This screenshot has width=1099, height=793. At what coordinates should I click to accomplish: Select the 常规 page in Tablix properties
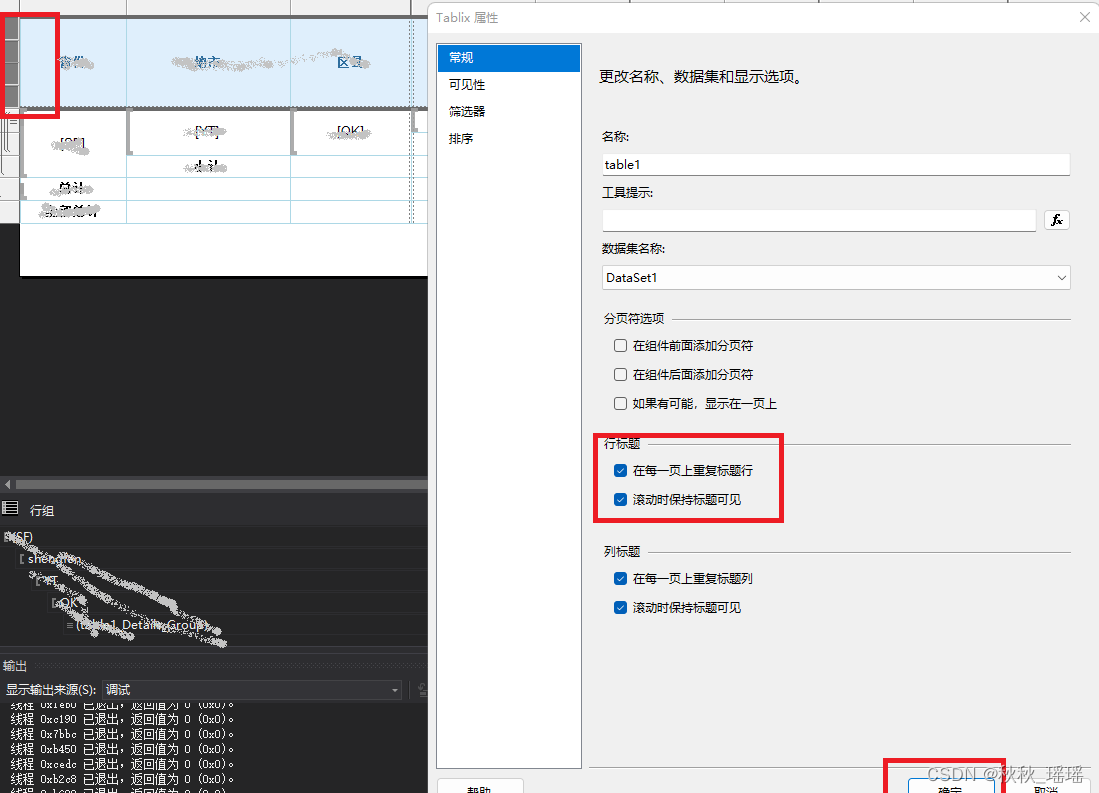tap(509, 57)
